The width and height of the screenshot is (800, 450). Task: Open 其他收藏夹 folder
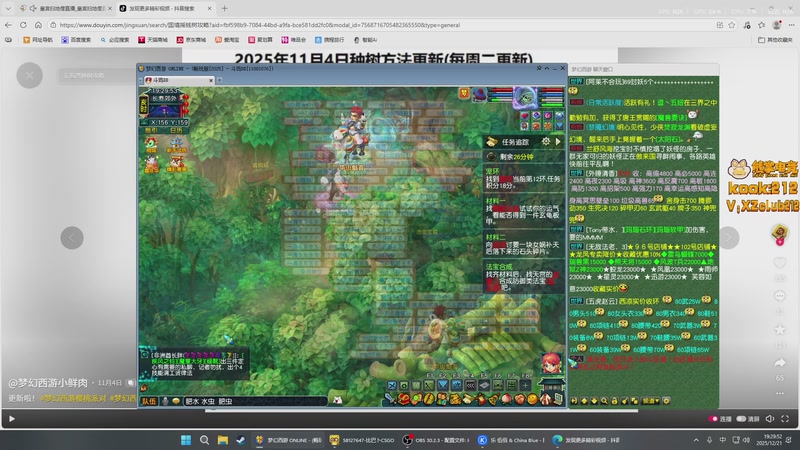pos(775,39)
